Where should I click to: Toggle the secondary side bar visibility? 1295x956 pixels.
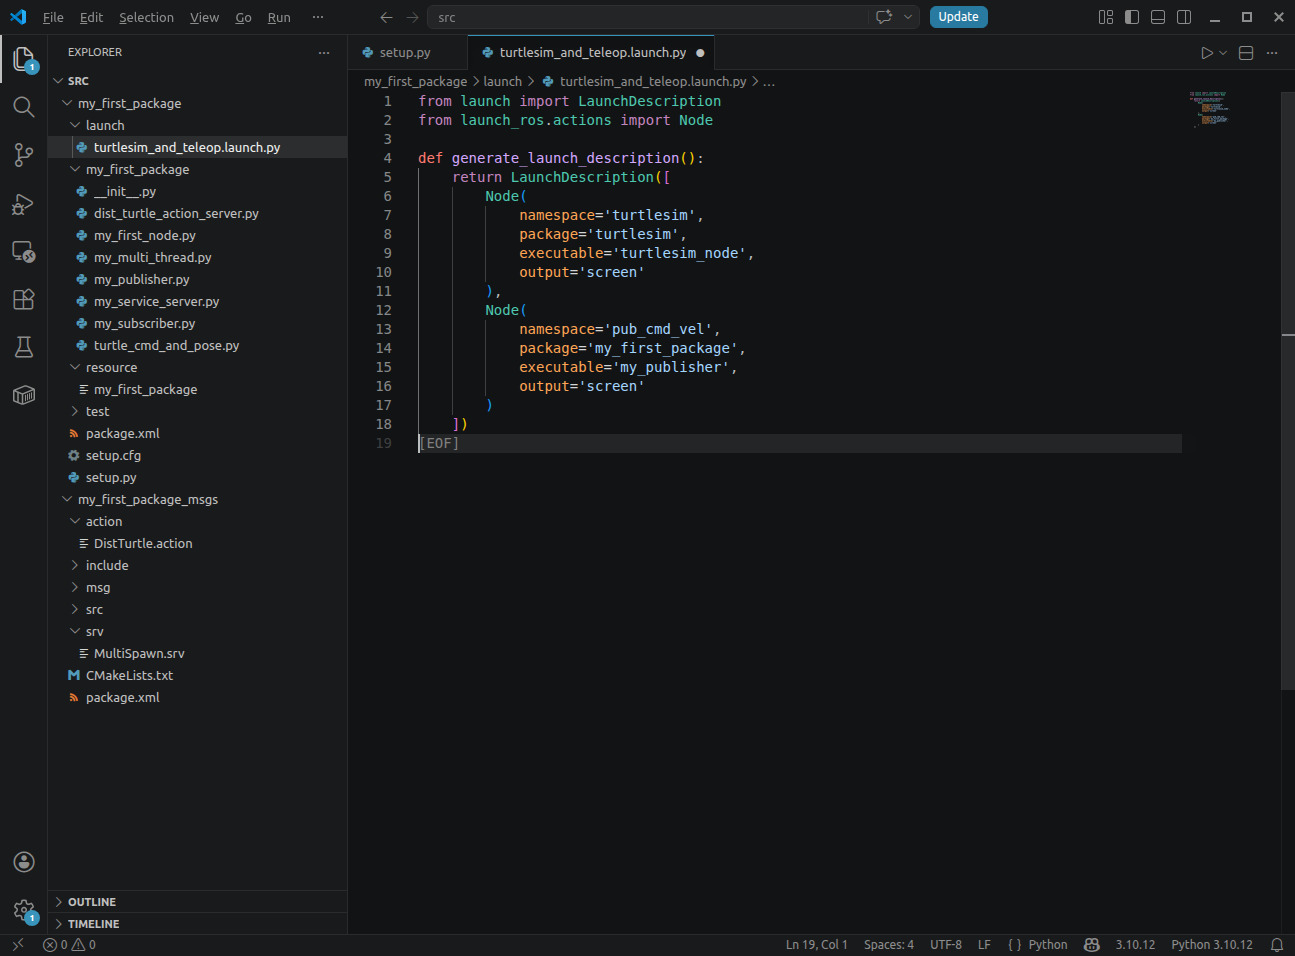(1184, 17)
